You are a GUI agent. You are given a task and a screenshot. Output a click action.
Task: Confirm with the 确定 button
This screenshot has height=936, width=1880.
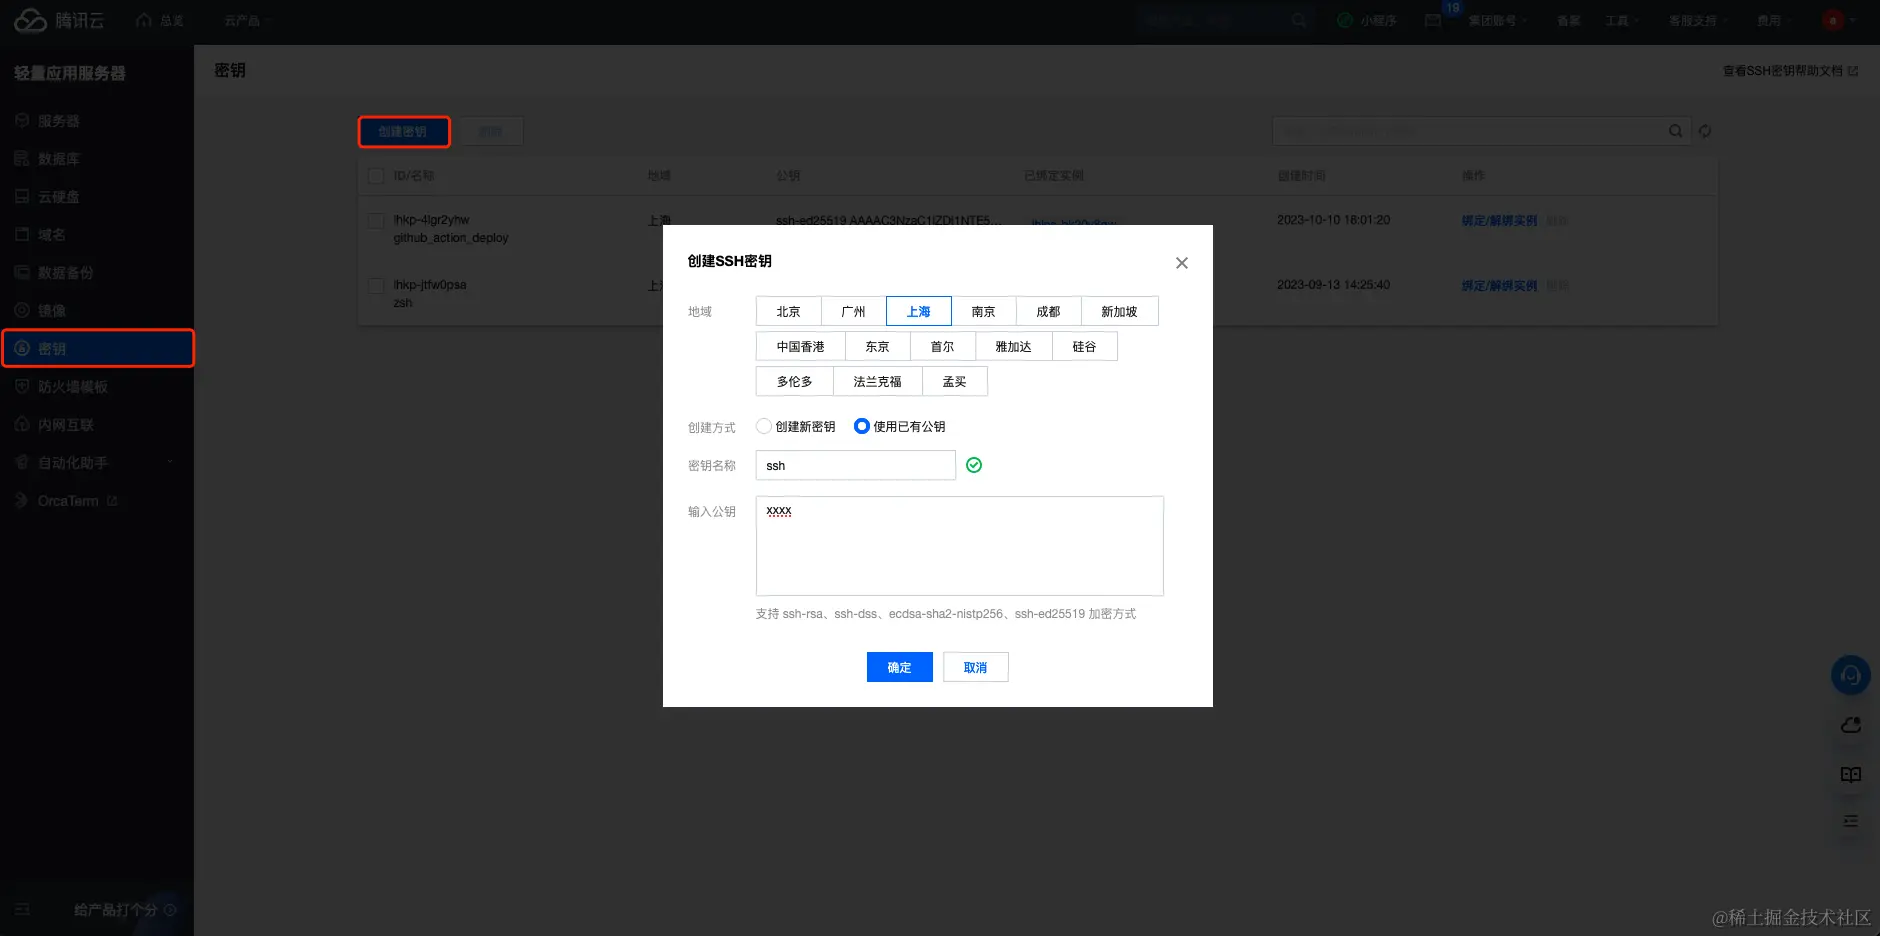coord(900,667)
